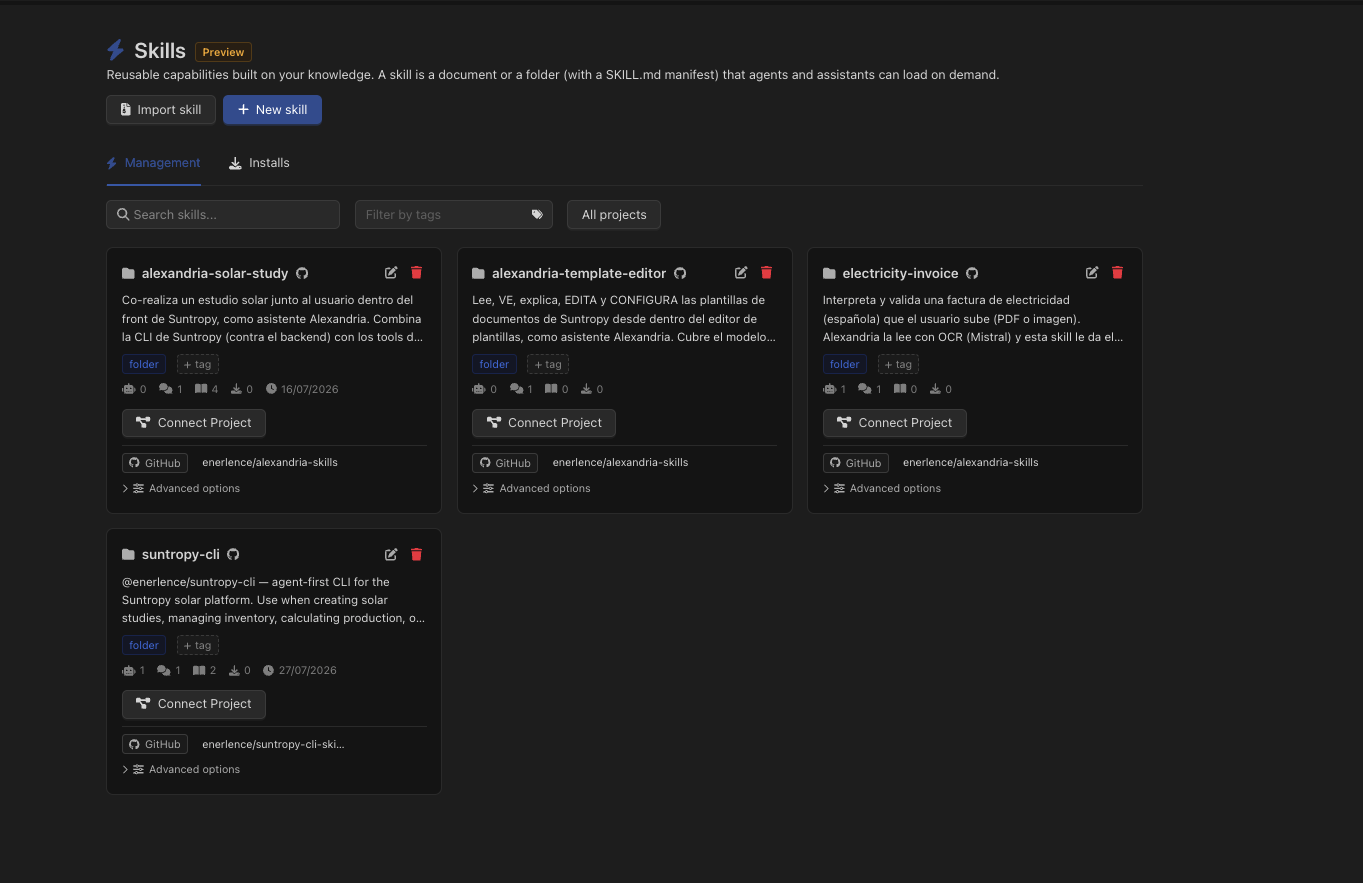Open the electricity-invoice skill title

click(x=901, y=273)
